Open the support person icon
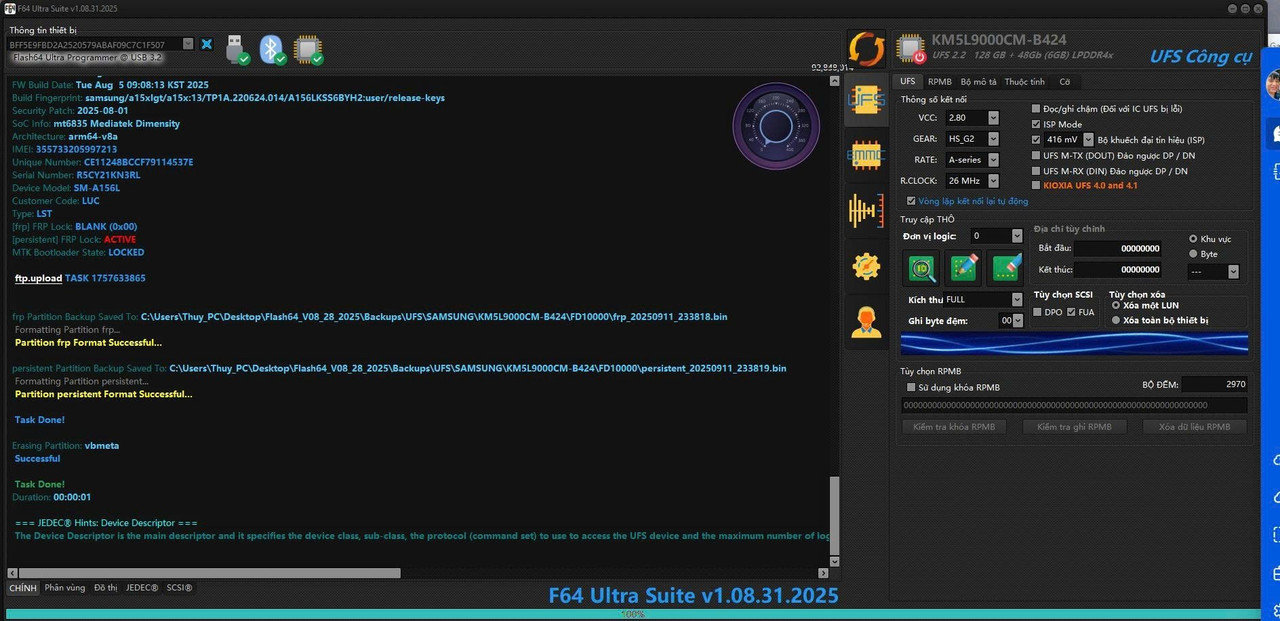 866,321
